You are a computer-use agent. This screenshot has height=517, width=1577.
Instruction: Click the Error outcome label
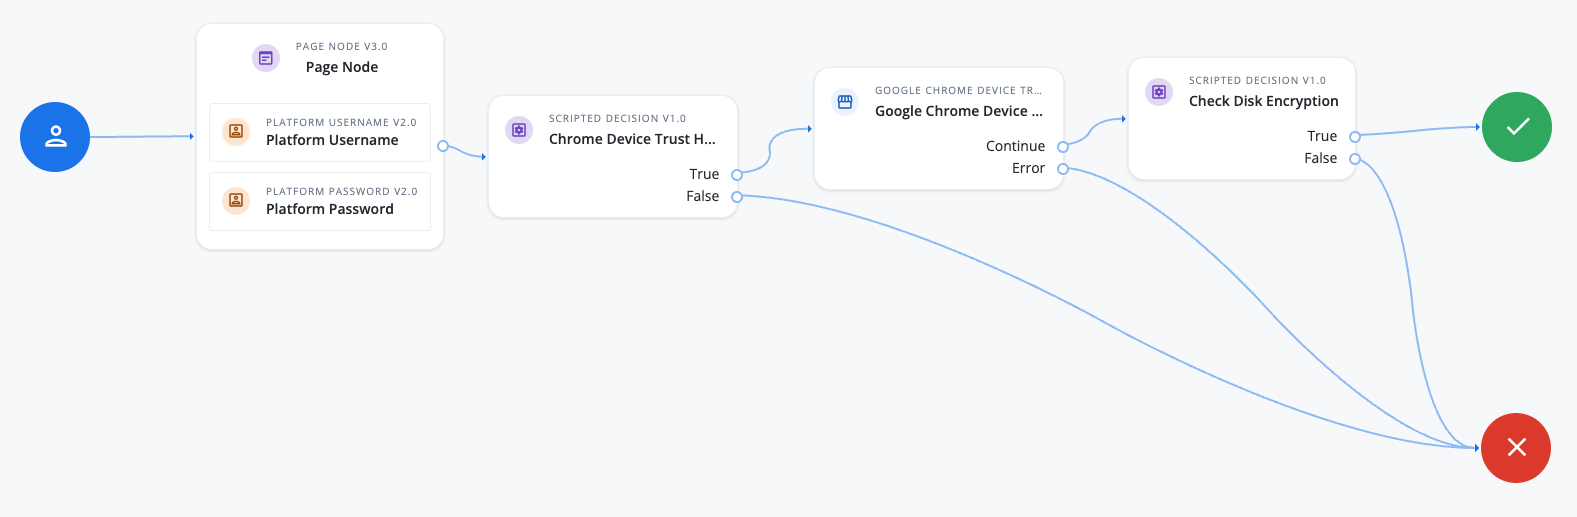pyautogui.click(x=1028, y=168)
